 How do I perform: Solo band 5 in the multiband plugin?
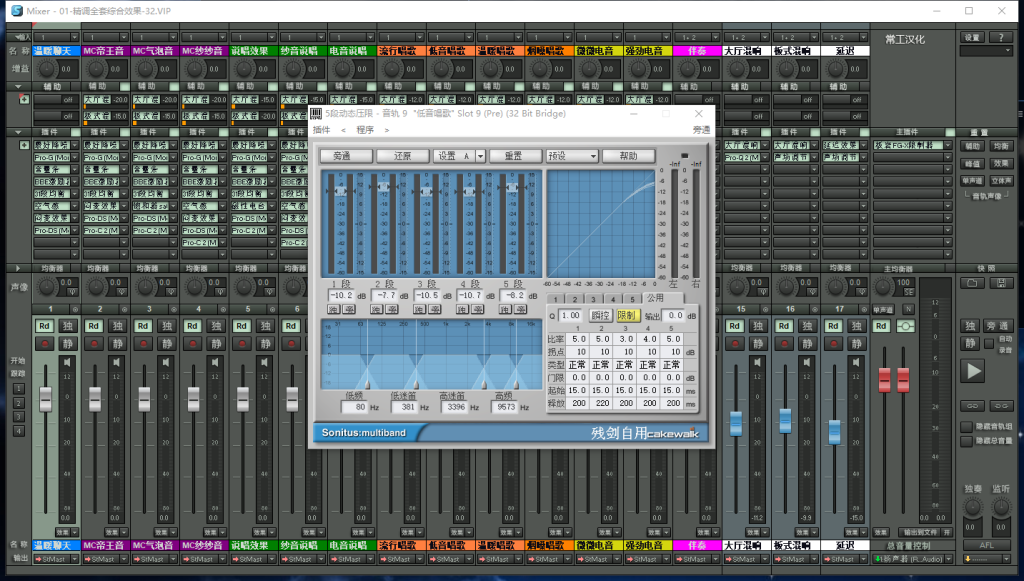505,309
